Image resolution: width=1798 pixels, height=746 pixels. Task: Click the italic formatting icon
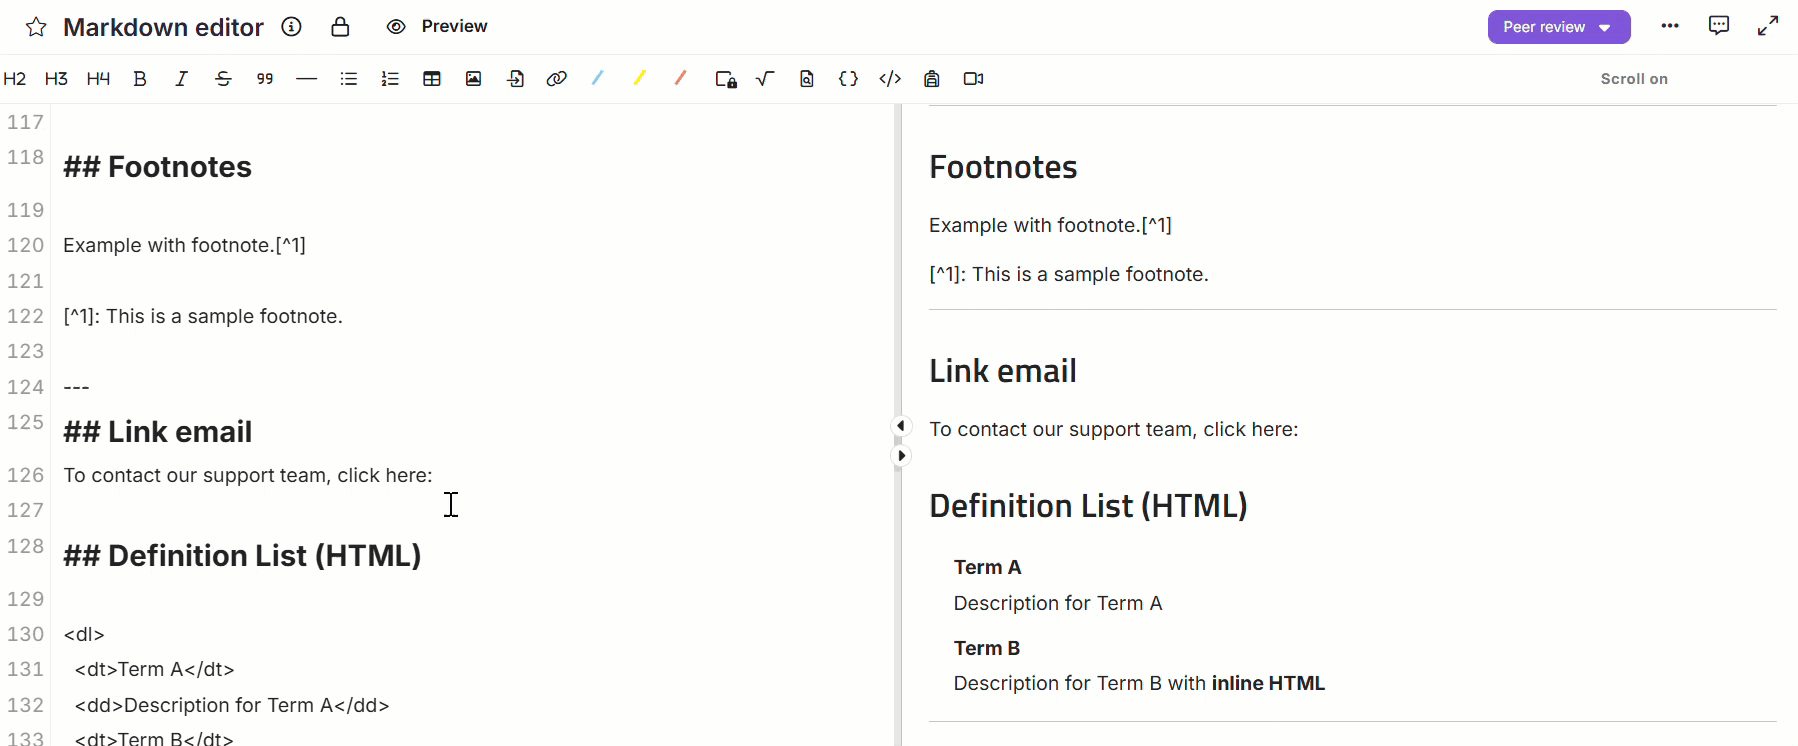(181, 79)
